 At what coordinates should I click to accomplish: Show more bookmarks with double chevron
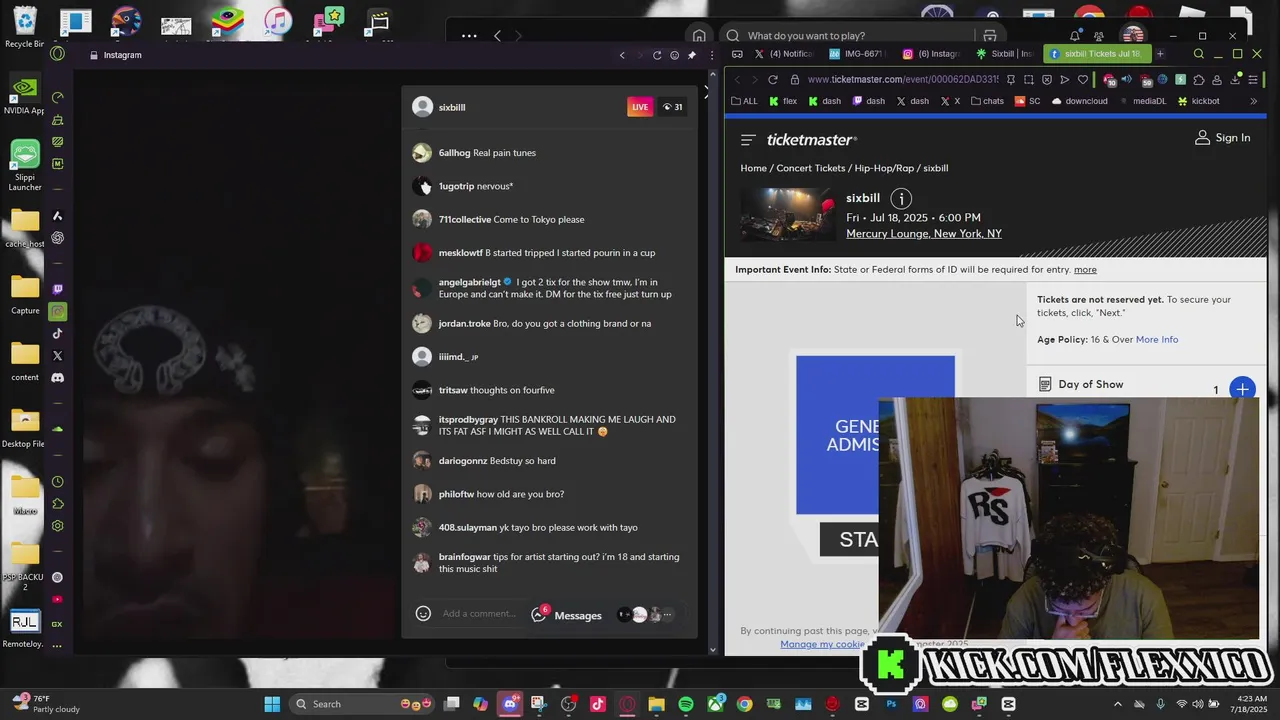click(x=1253, y=101)
